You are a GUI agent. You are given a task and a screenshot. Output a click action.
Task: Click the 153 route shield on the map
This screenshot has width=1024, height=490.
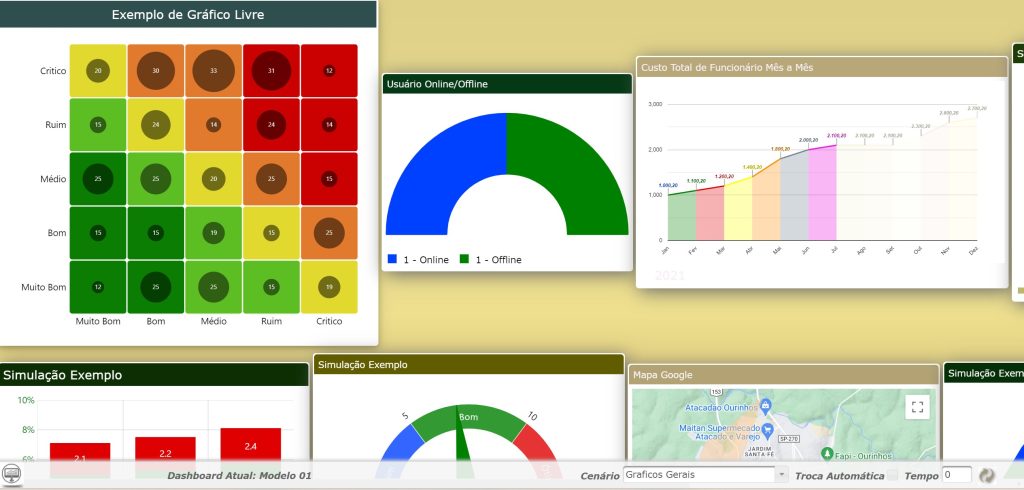pos(716,391)
